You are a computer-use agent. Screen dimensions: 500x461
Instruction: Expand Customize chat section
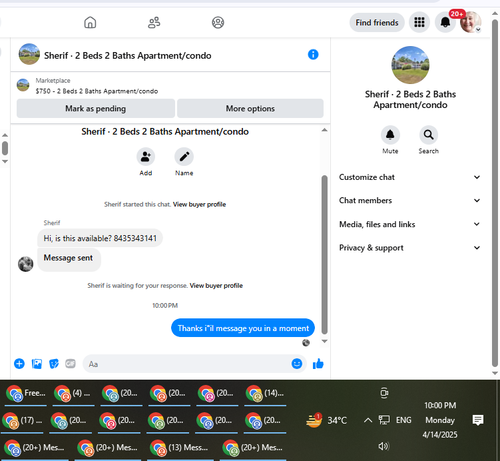pyautogui.click(x=410, y=177)
